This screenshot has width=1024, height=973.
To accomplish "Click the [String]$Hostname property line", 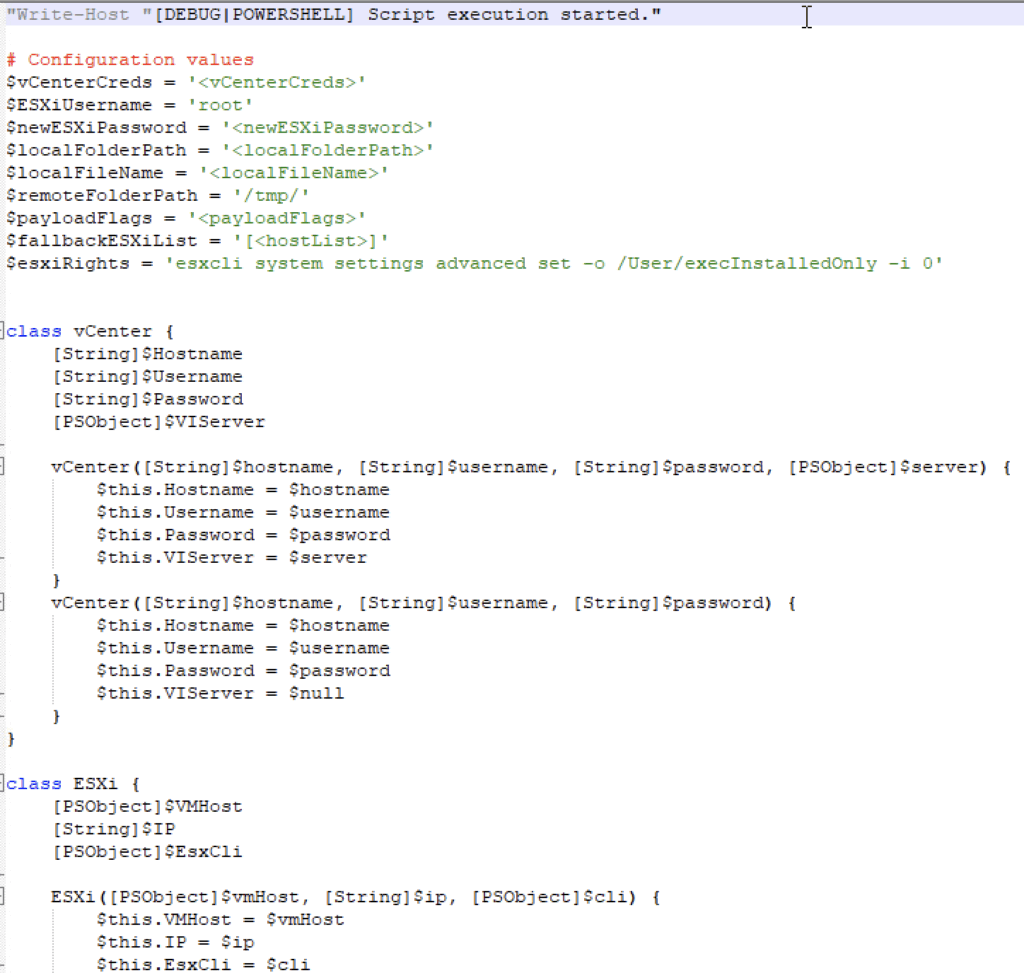I will (148, 354).
